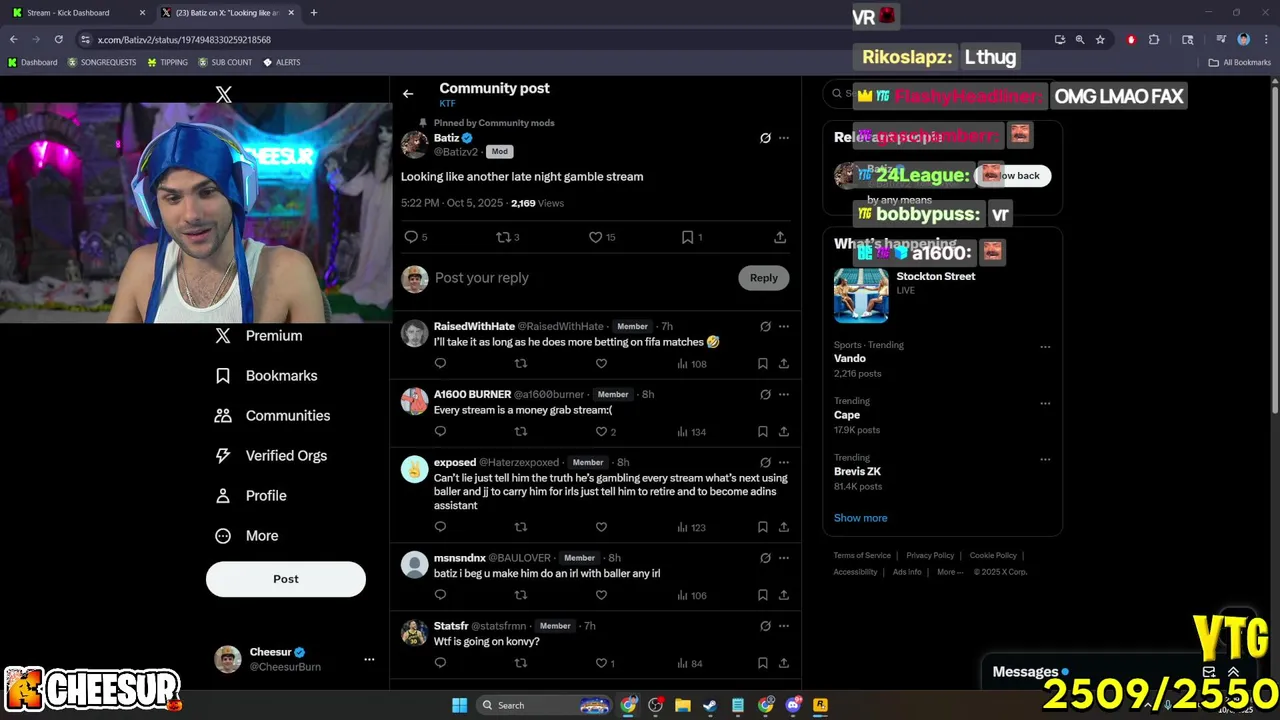Share Batiz's post
1280x720 pixels.
point(780,237)
